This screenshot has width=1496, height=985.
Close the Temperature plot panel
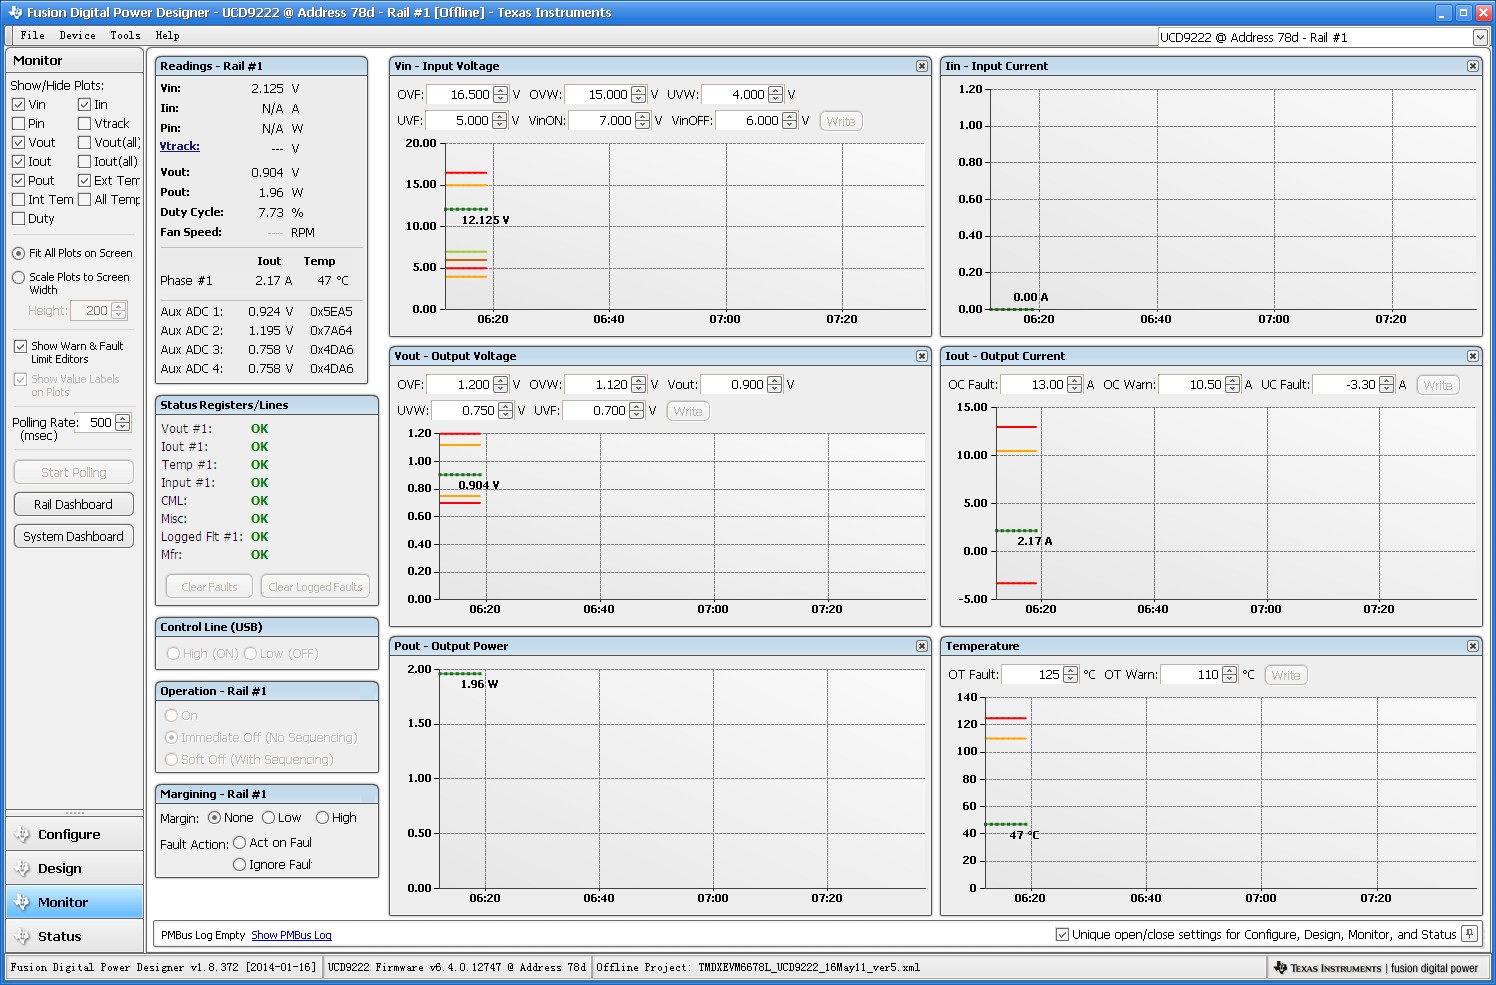(x=1473, y=646)
